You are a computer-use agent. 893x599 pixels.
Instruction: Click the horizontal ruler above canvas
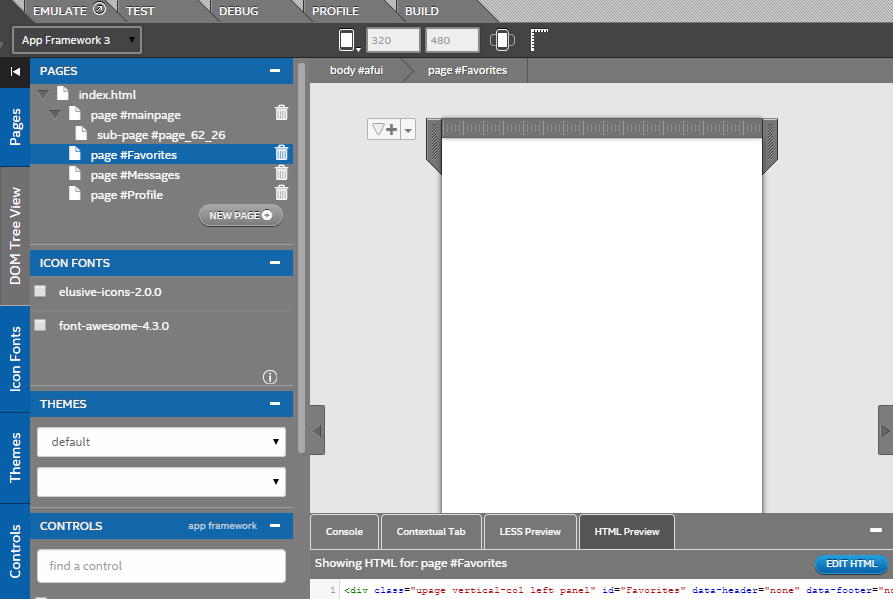click(602, 129)
